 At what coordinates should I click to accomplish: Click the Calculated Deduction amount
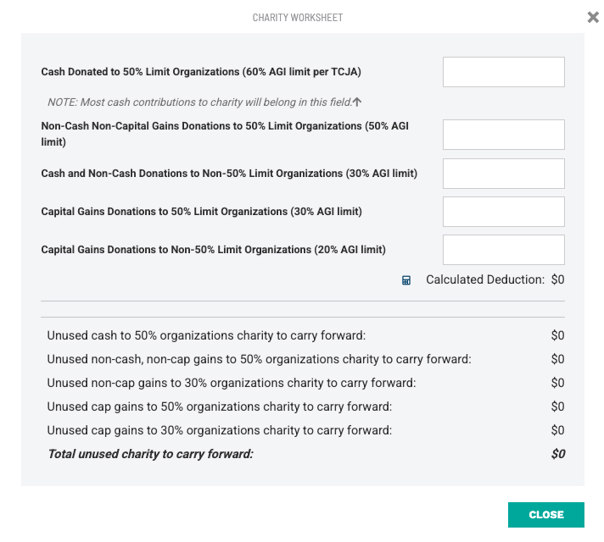point(557,280)
